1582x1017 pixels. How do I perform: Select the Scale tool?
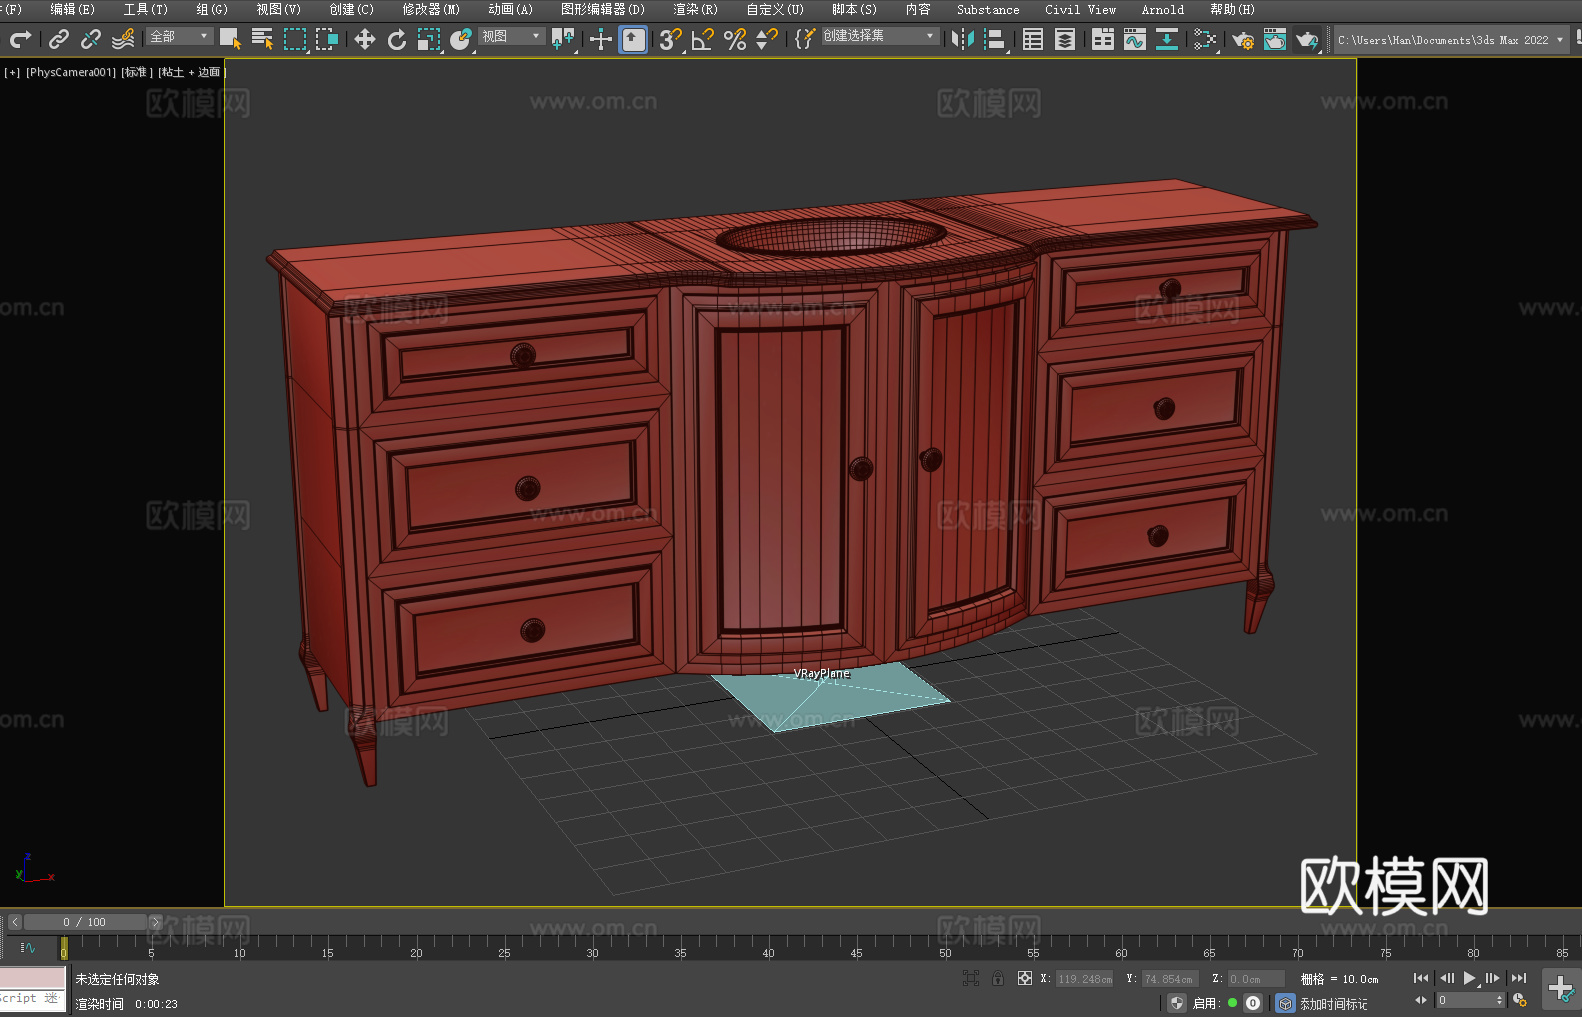[429, 39]
